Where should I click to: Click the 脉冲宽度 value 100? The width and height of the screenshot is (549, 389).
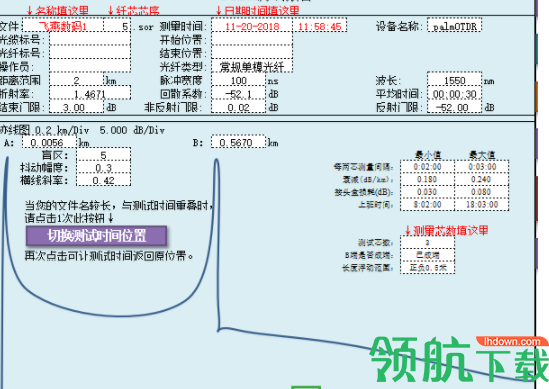click(x=238, y=80)
